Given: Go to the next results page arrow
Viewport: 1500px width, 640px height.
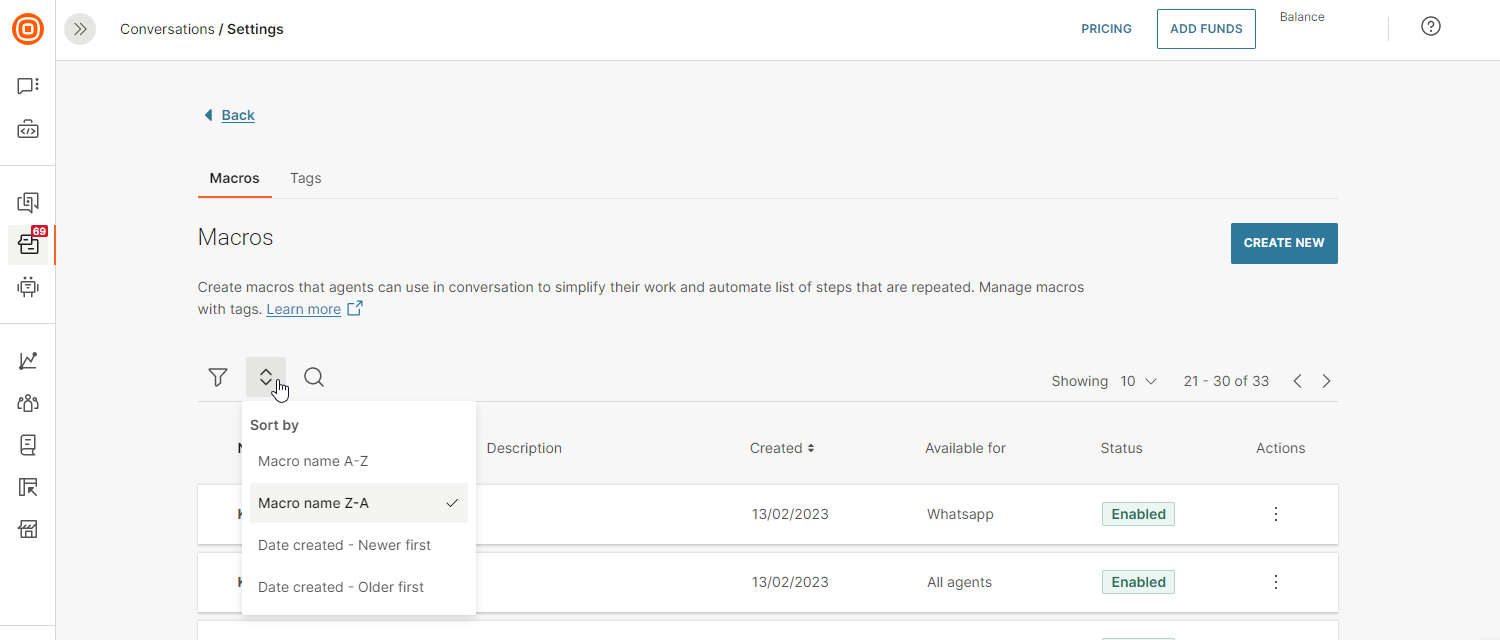Looking at the screenshot, I should click(x=1326, y=381).
